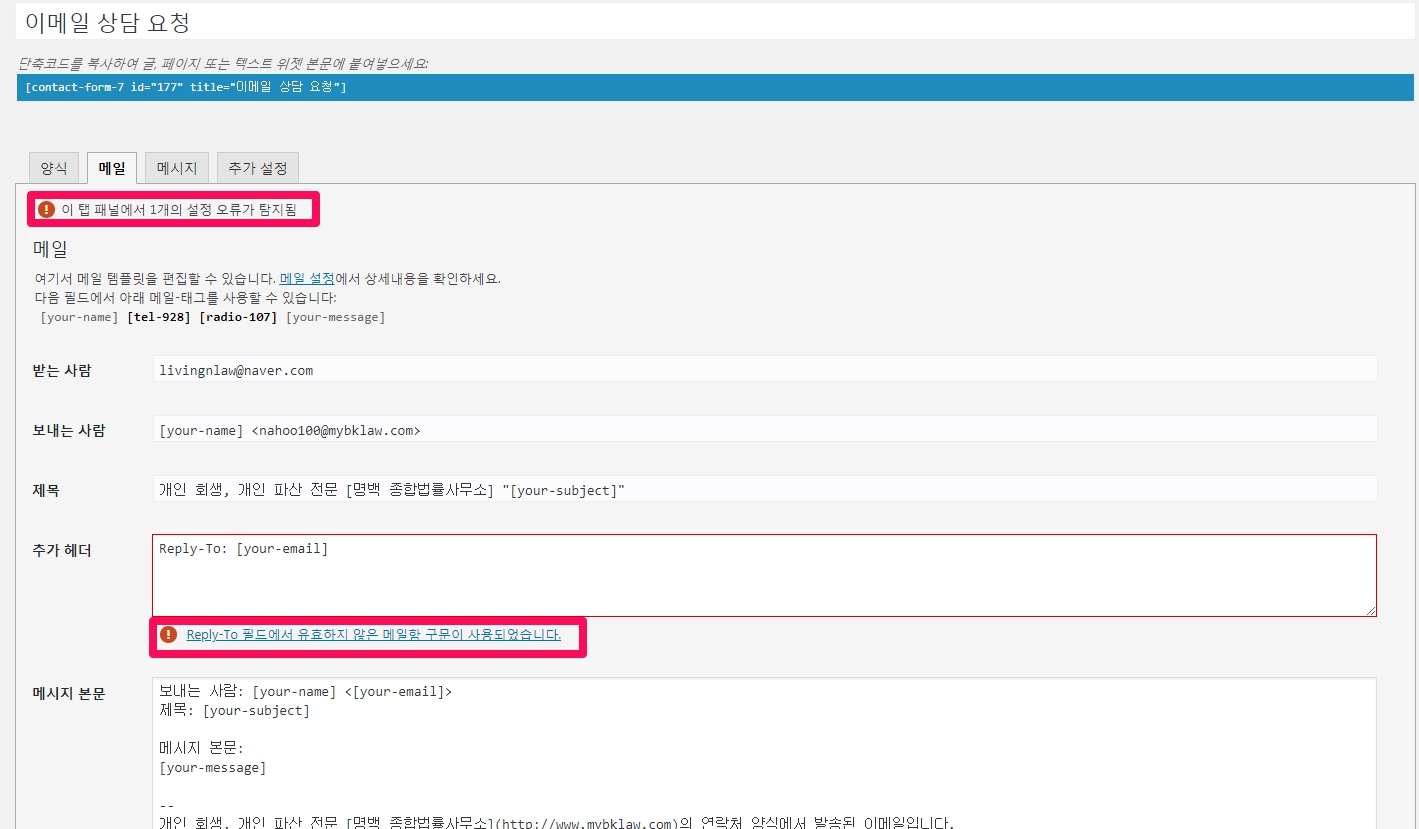Select the [tel-928] mail-tag
This screenshot has width=1419, height=829.
pyautogui.click(x=160, y=317)
